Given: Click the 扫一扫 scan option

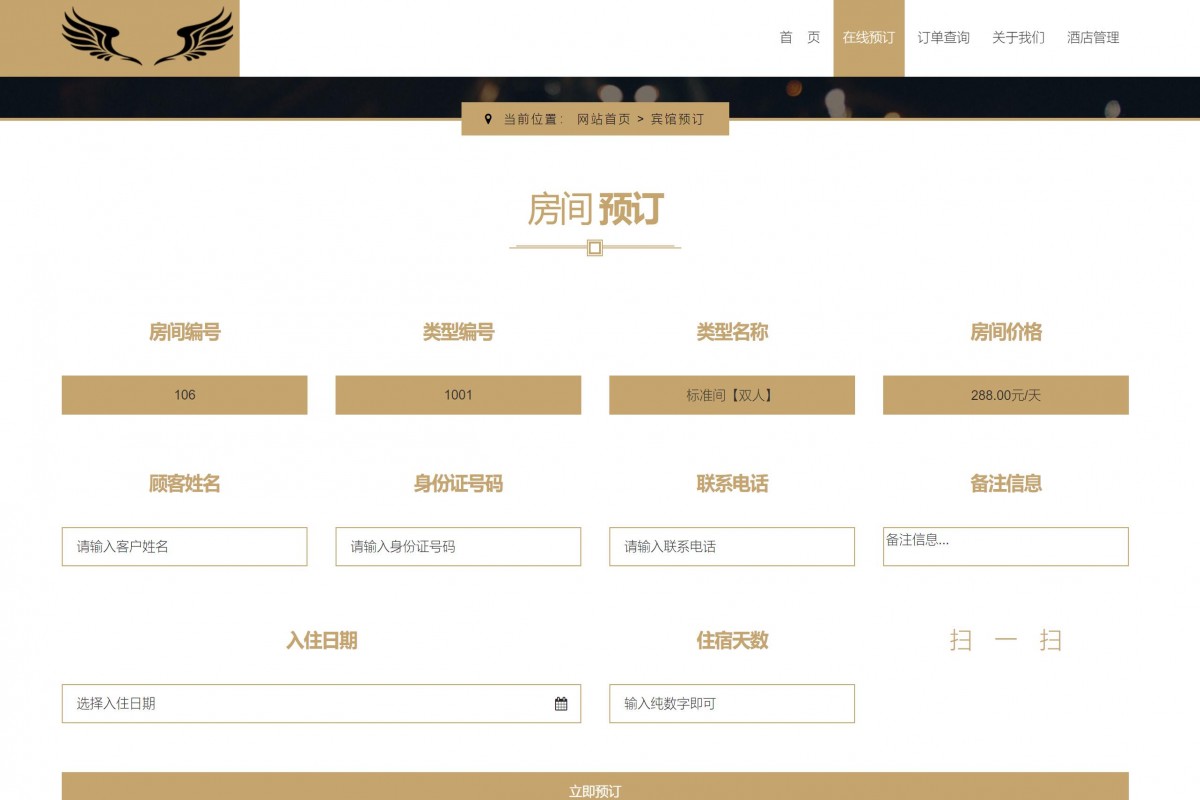Looking at the screenshot, I should click(1006, 640).
